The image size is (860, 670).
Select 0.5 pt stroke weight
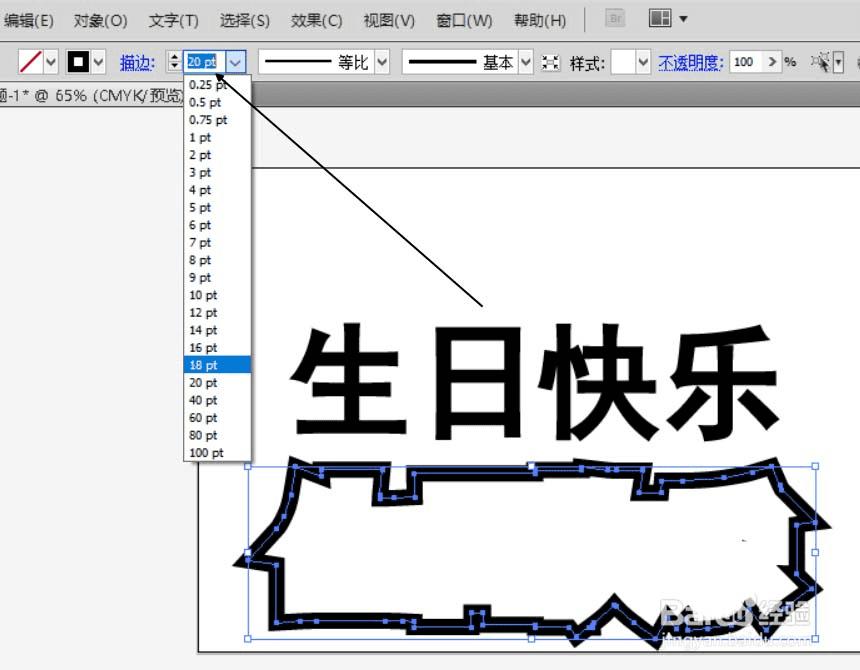(x=217, y=103)
